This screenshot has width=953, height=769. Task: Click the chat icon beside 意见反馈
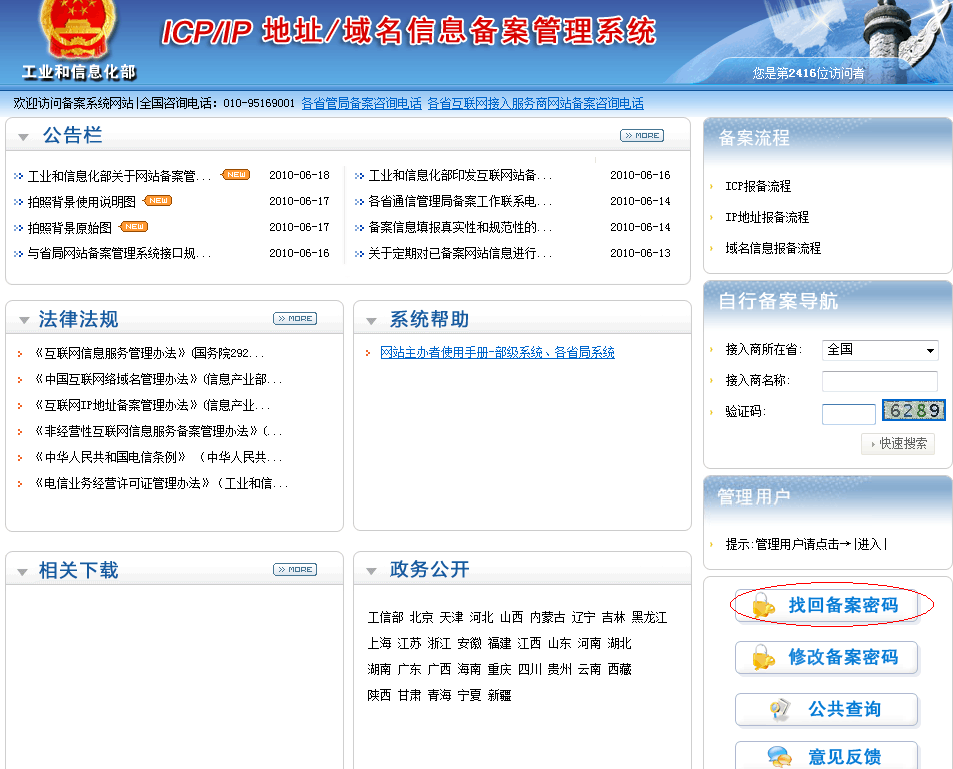click(x=780, y=757)
